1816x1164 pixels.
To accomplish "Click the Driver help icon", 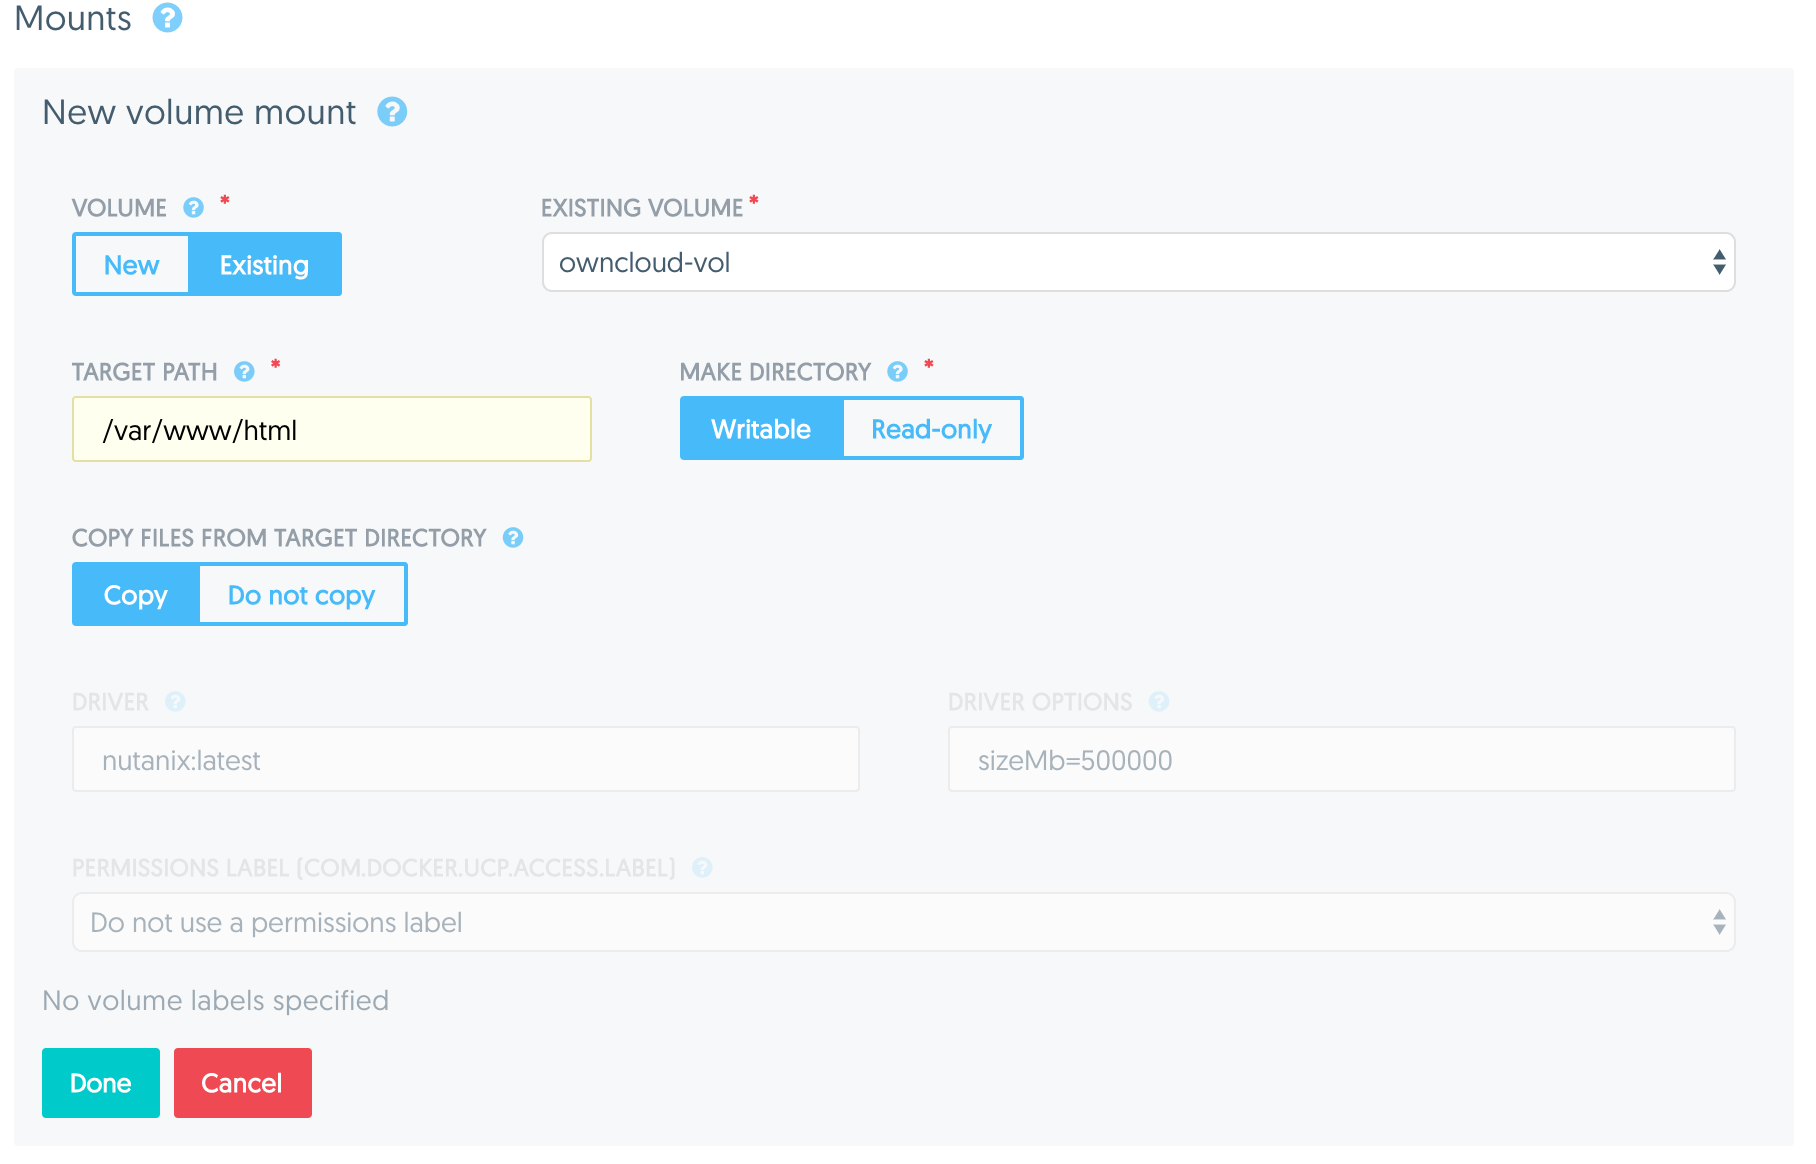I will tap(176, 702).
